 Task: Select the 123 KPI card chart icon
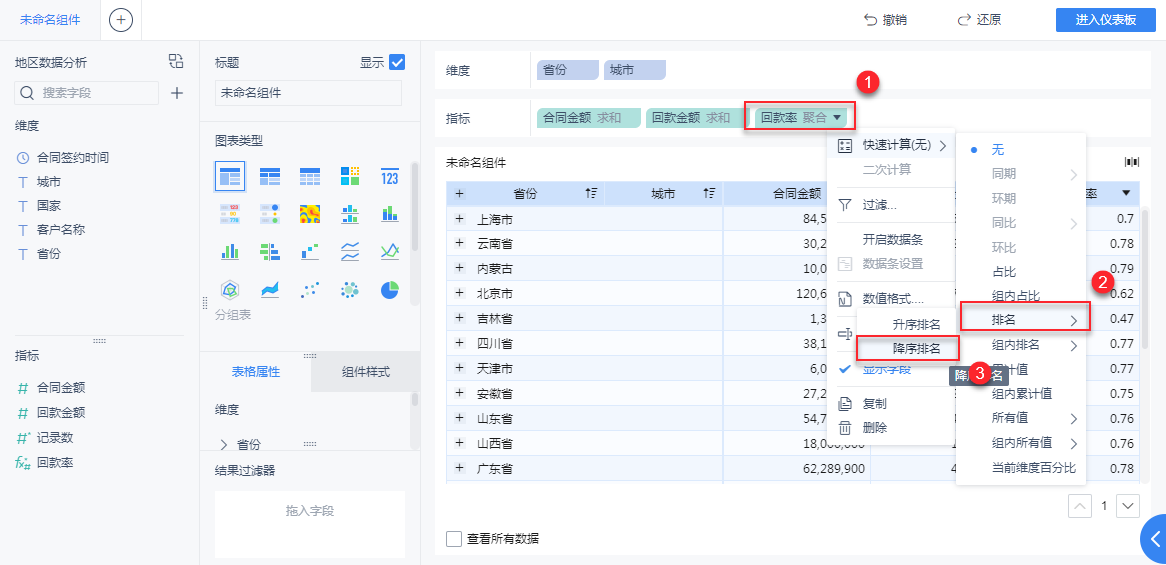pos(390,176)
